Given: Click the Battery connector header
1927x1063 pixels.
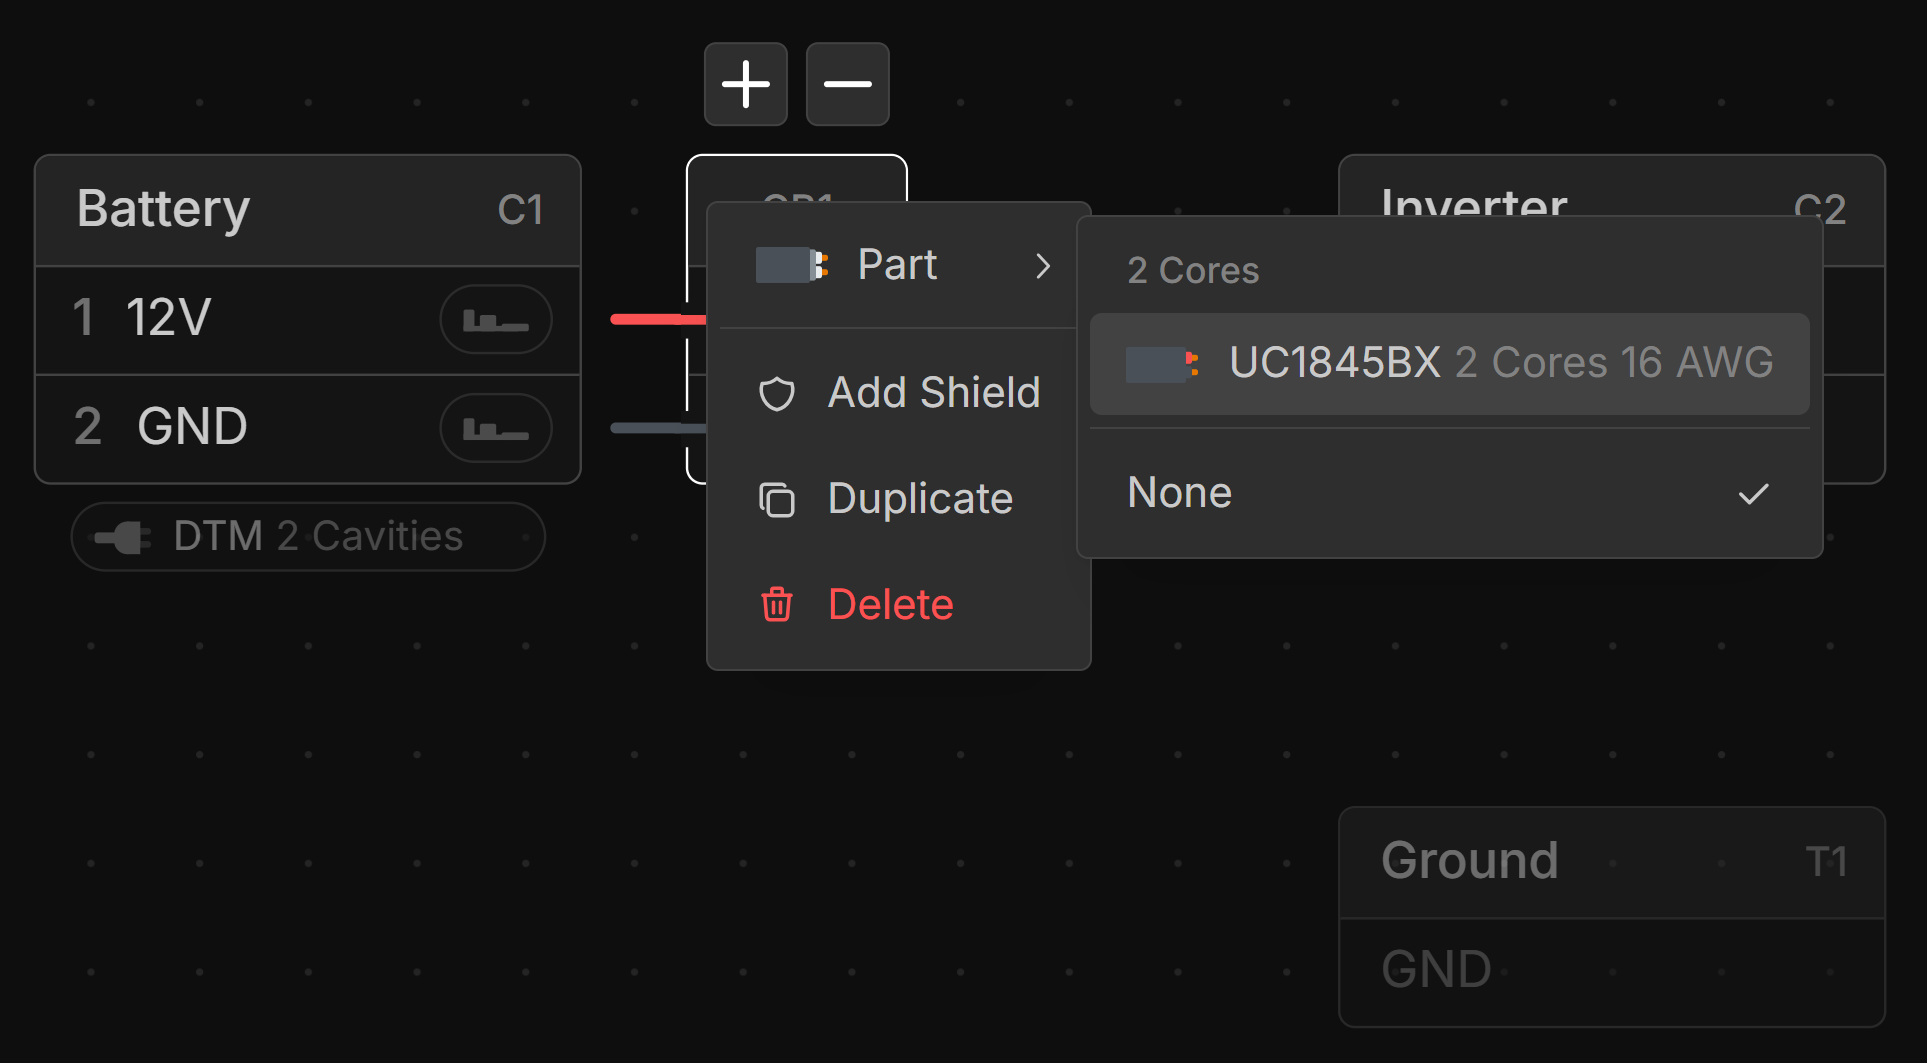Looking at the screenshot, I should click(x=308, y=210).
